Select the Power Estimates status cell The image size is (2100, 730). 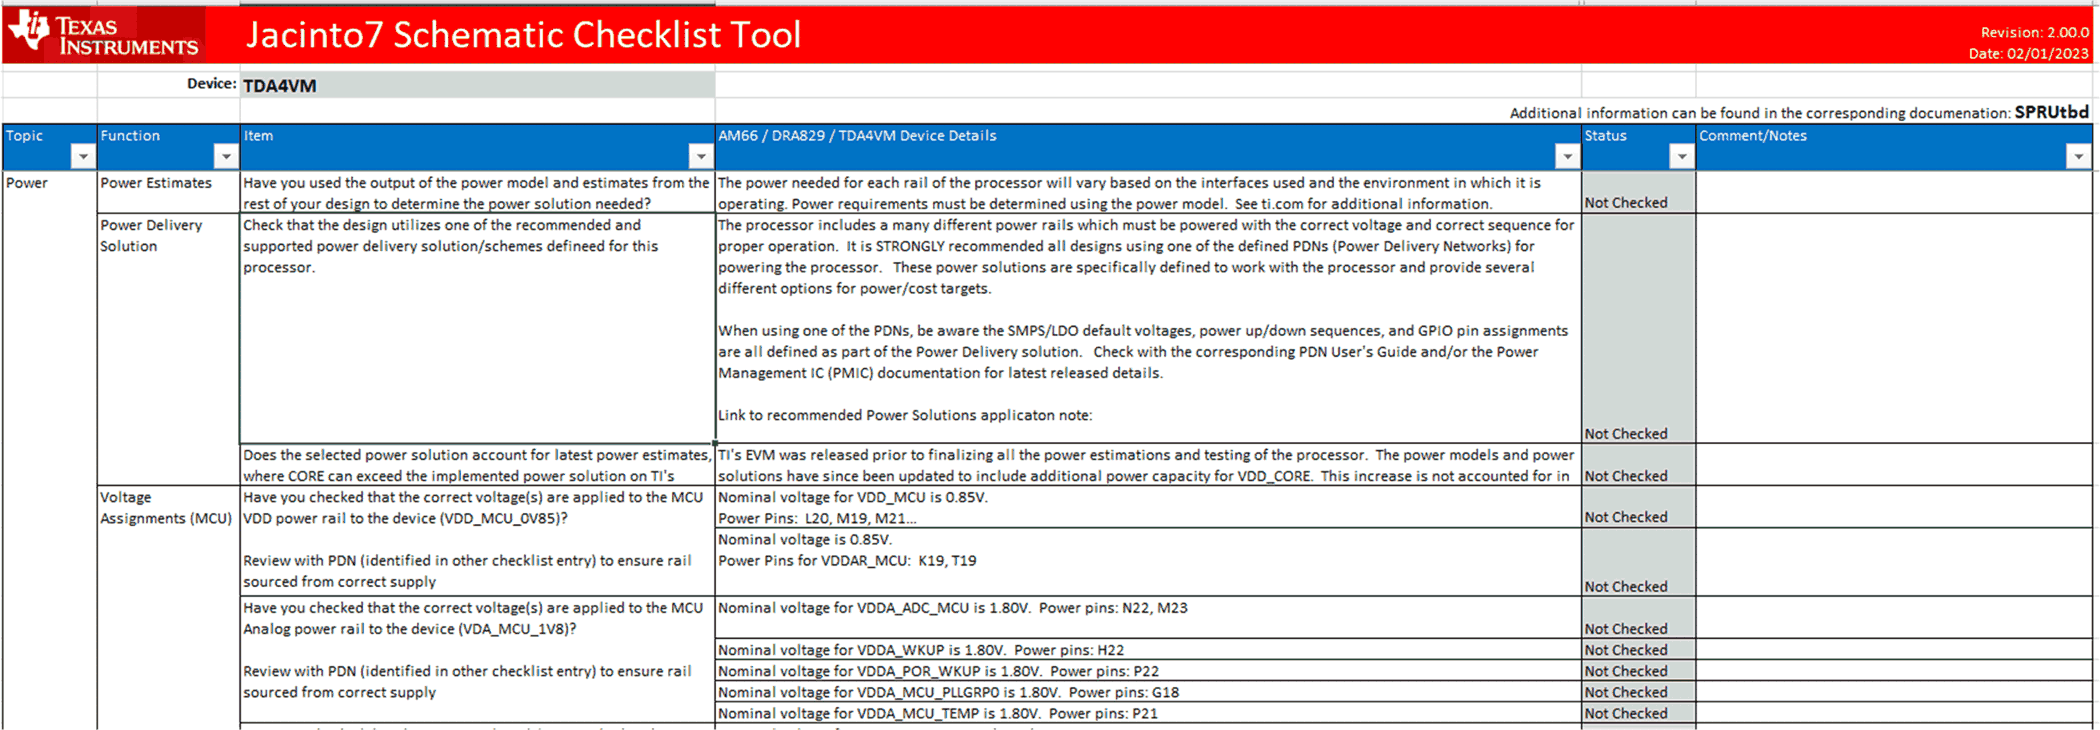(1637, 193)
